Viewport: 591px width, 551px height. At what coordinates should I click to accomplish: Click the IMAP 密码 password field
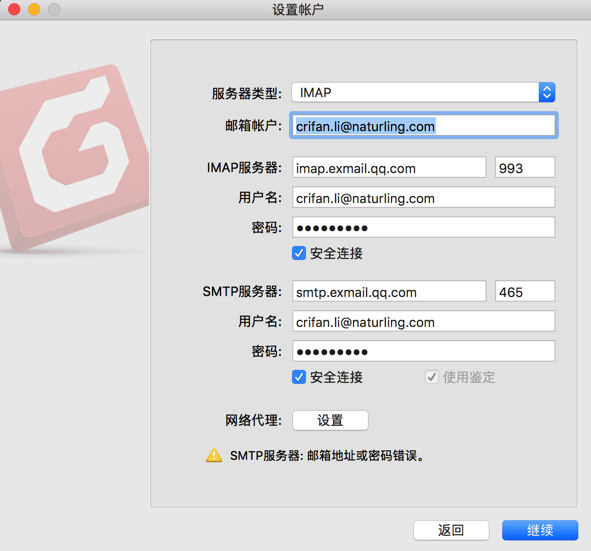(423, 227)
